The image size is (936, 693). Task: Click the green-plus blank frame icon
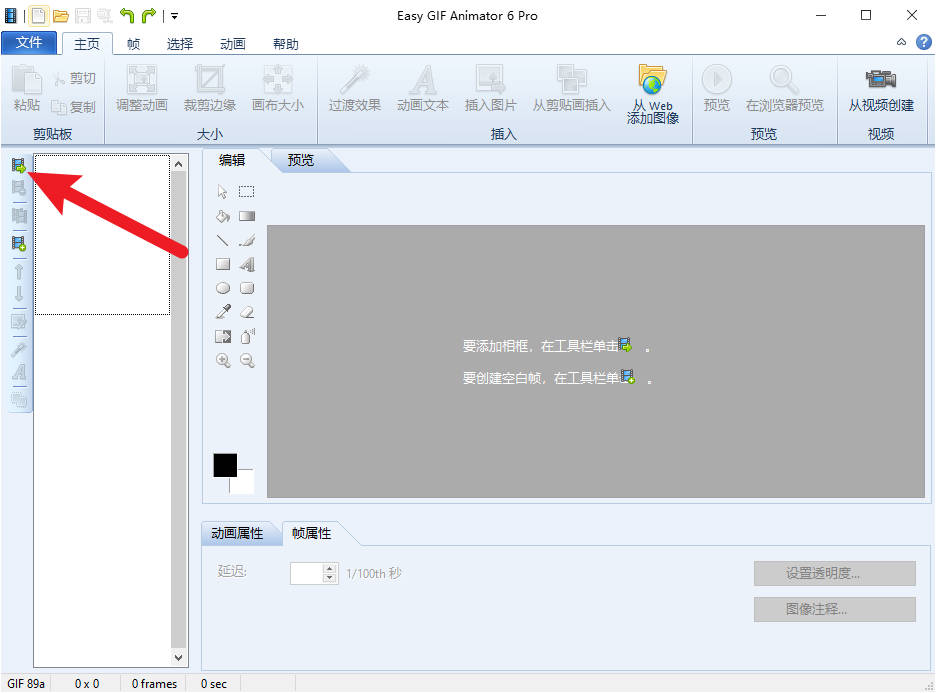(x=19, y=243)
